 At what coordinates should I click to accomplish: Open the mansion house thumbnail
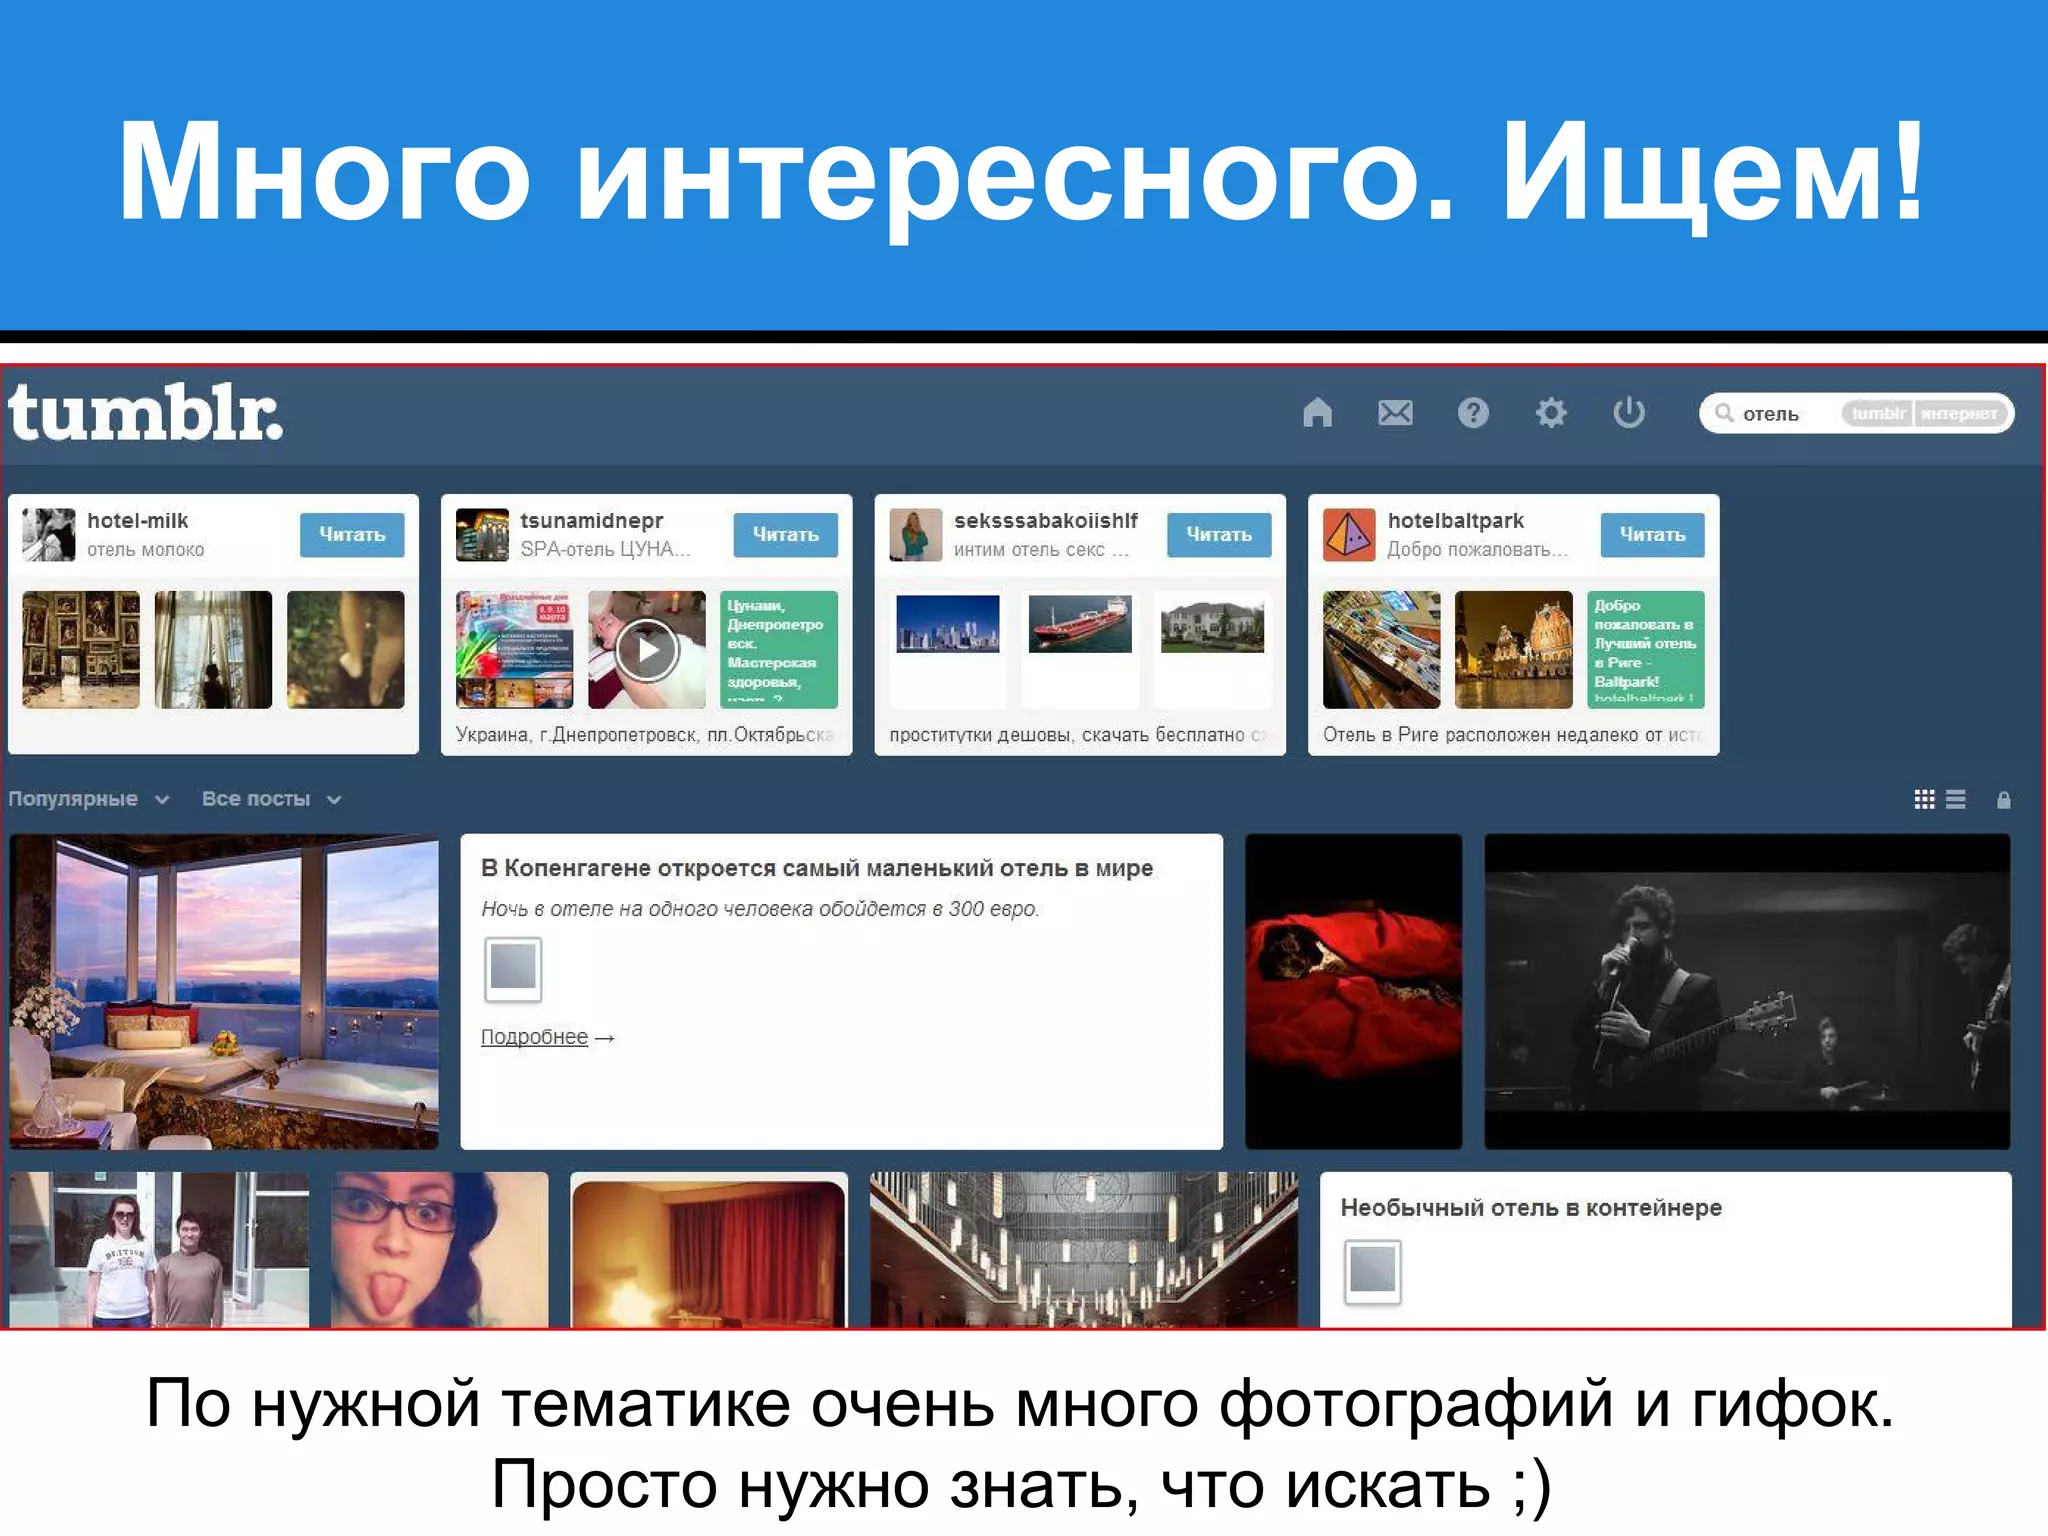click(1212, 650)
